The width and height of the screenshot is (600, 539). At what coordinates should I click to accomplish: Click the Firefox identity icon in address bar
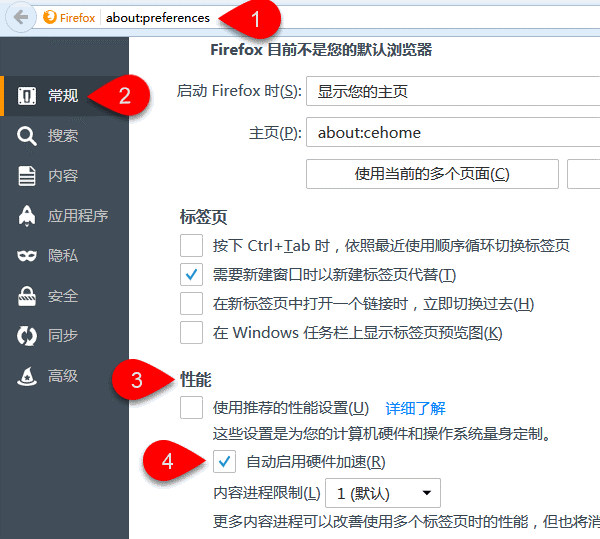tap(50, 17)
